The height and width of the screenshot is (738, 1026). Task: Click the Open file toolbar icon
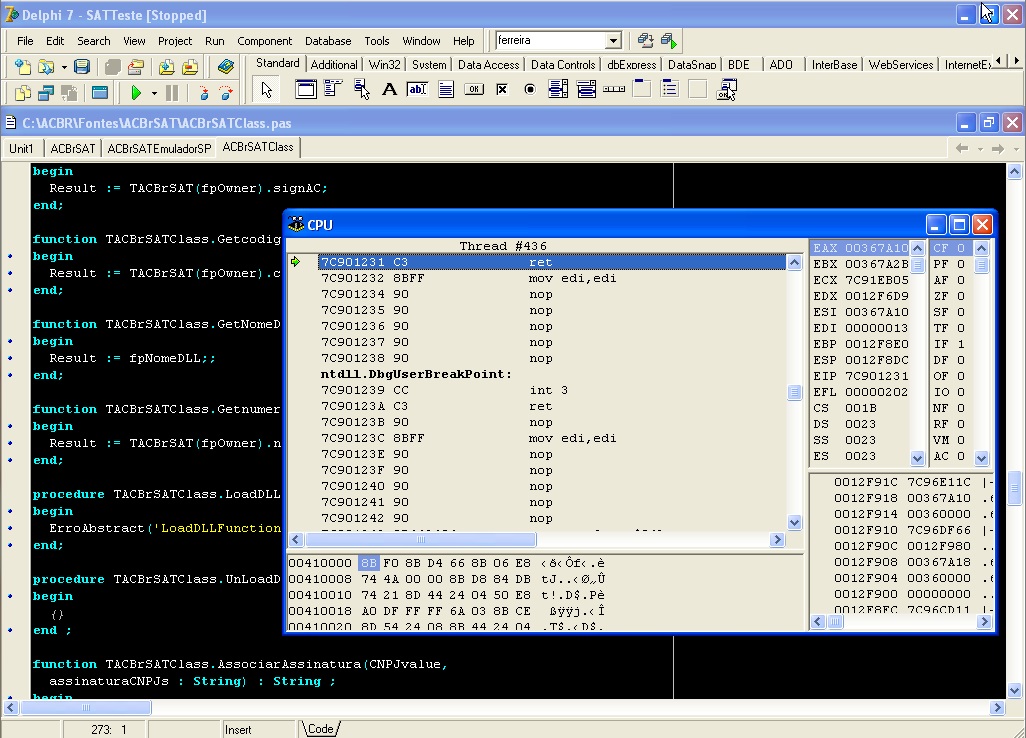point(46,67)
